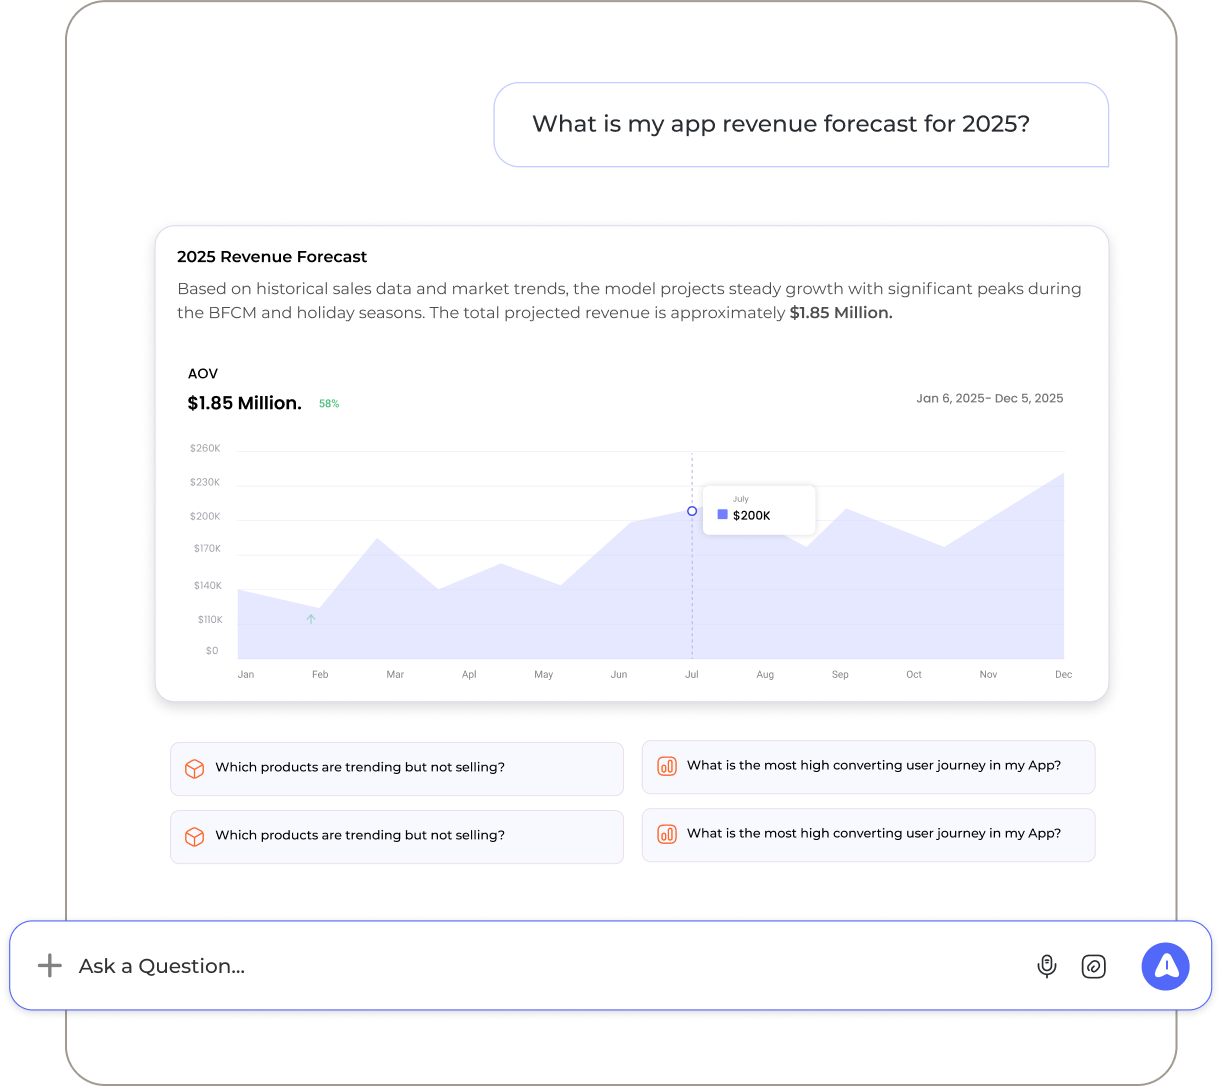Click the green up arrow marker near Feb
This screenshot has width=1222, height=1086.
click(311, 619)
